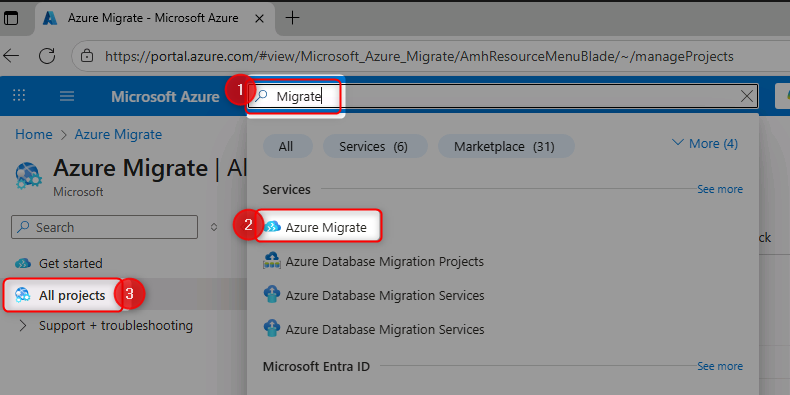Click the All projects icon in sidebar
The image size is (790, 395).
(x=23, y=295)
